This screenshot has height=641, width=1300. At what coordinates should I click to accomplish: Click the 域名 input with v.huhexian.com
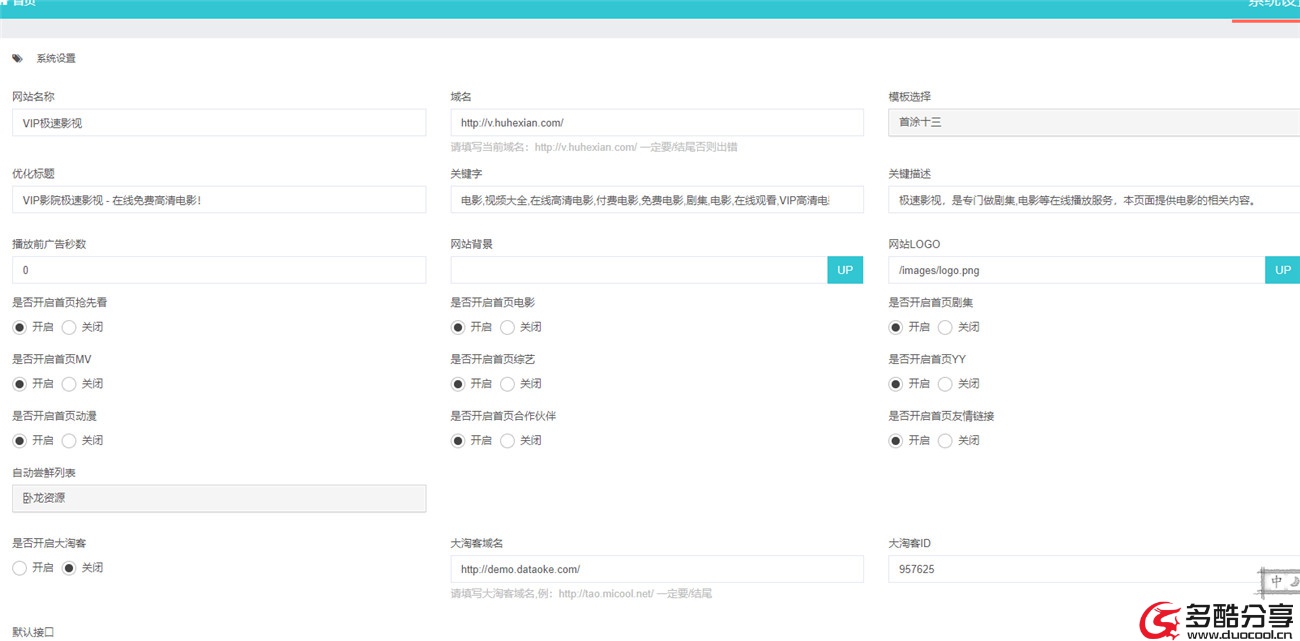657,123
